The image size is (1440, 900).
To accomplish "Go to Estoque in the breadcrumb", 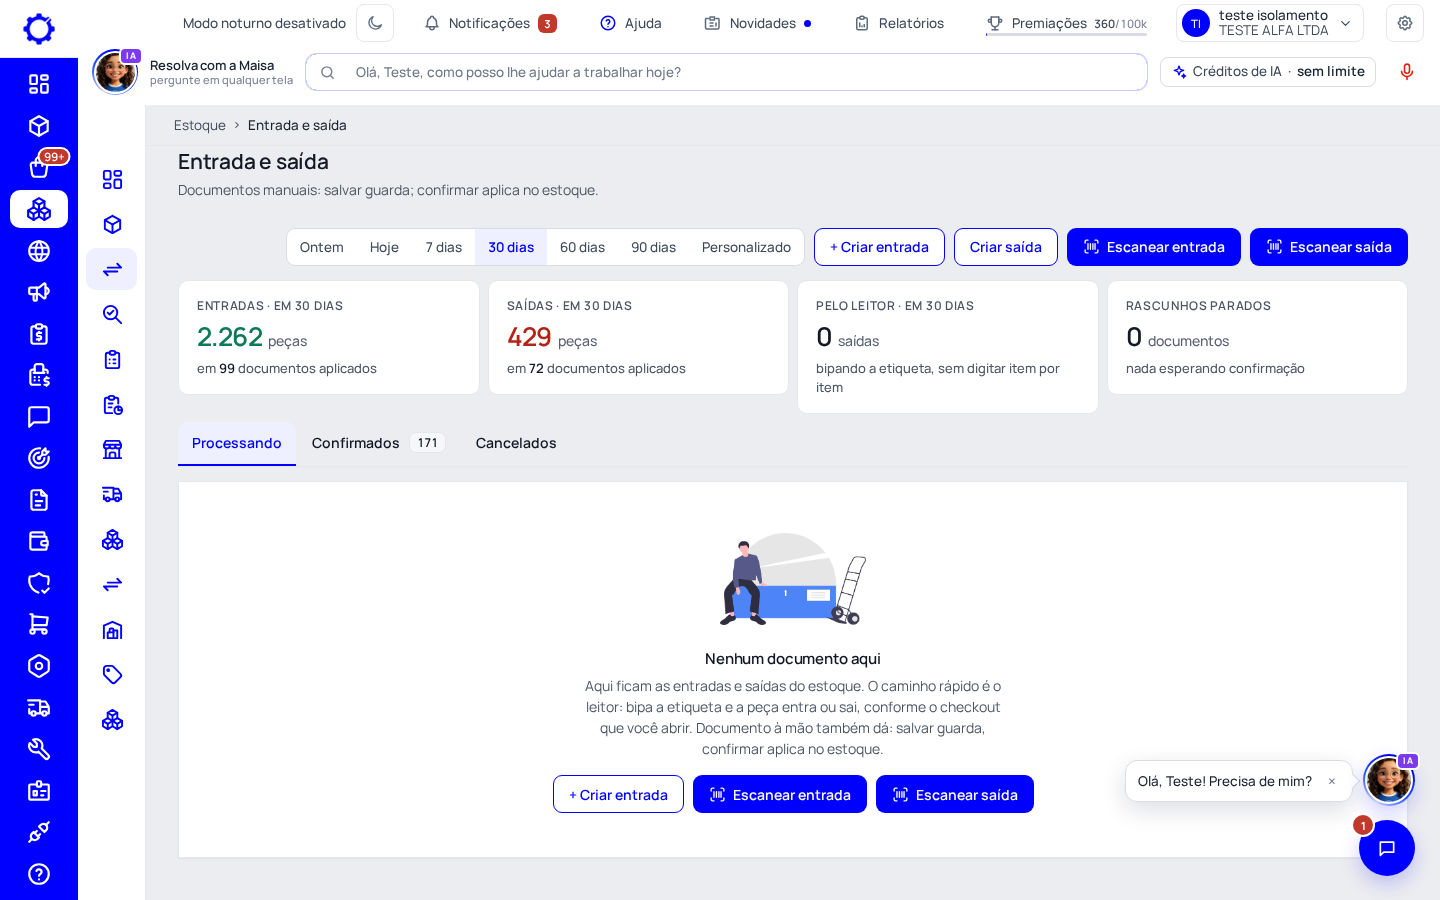I will point(200,125).
